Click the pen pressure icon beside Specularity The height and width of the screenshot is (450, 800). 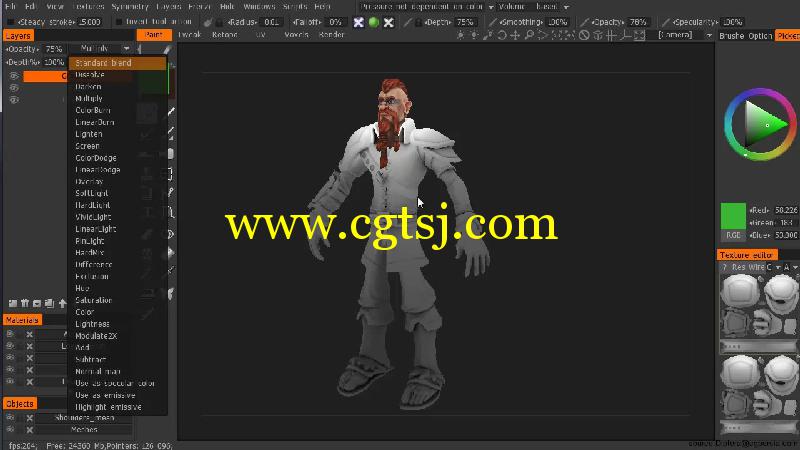click(665, 22)
